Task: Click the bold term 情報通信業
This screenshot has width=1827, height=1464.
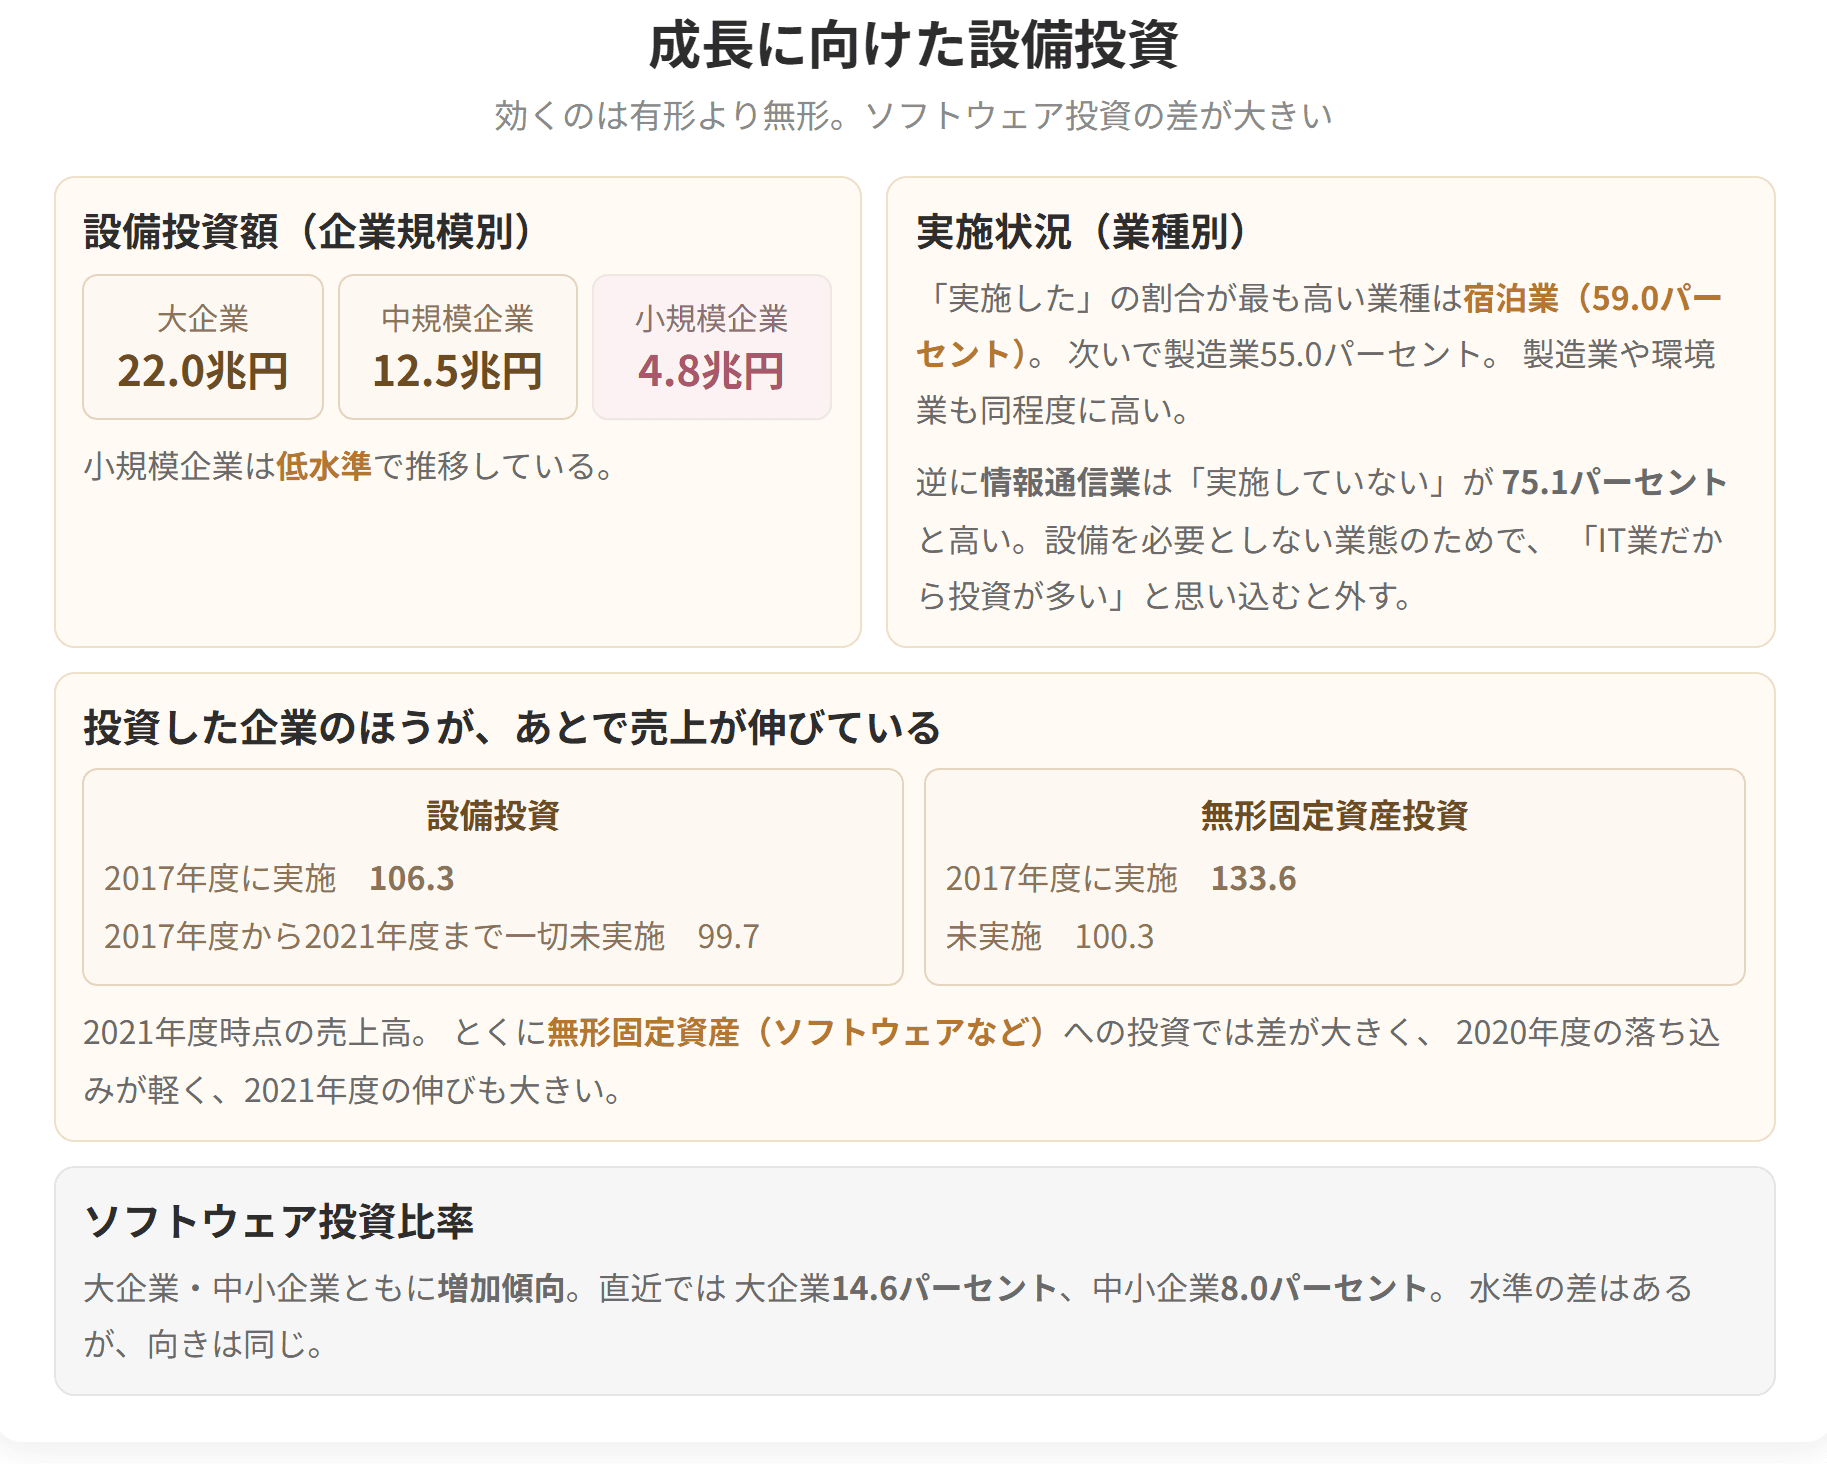Action: click(x=1060, y=482)
